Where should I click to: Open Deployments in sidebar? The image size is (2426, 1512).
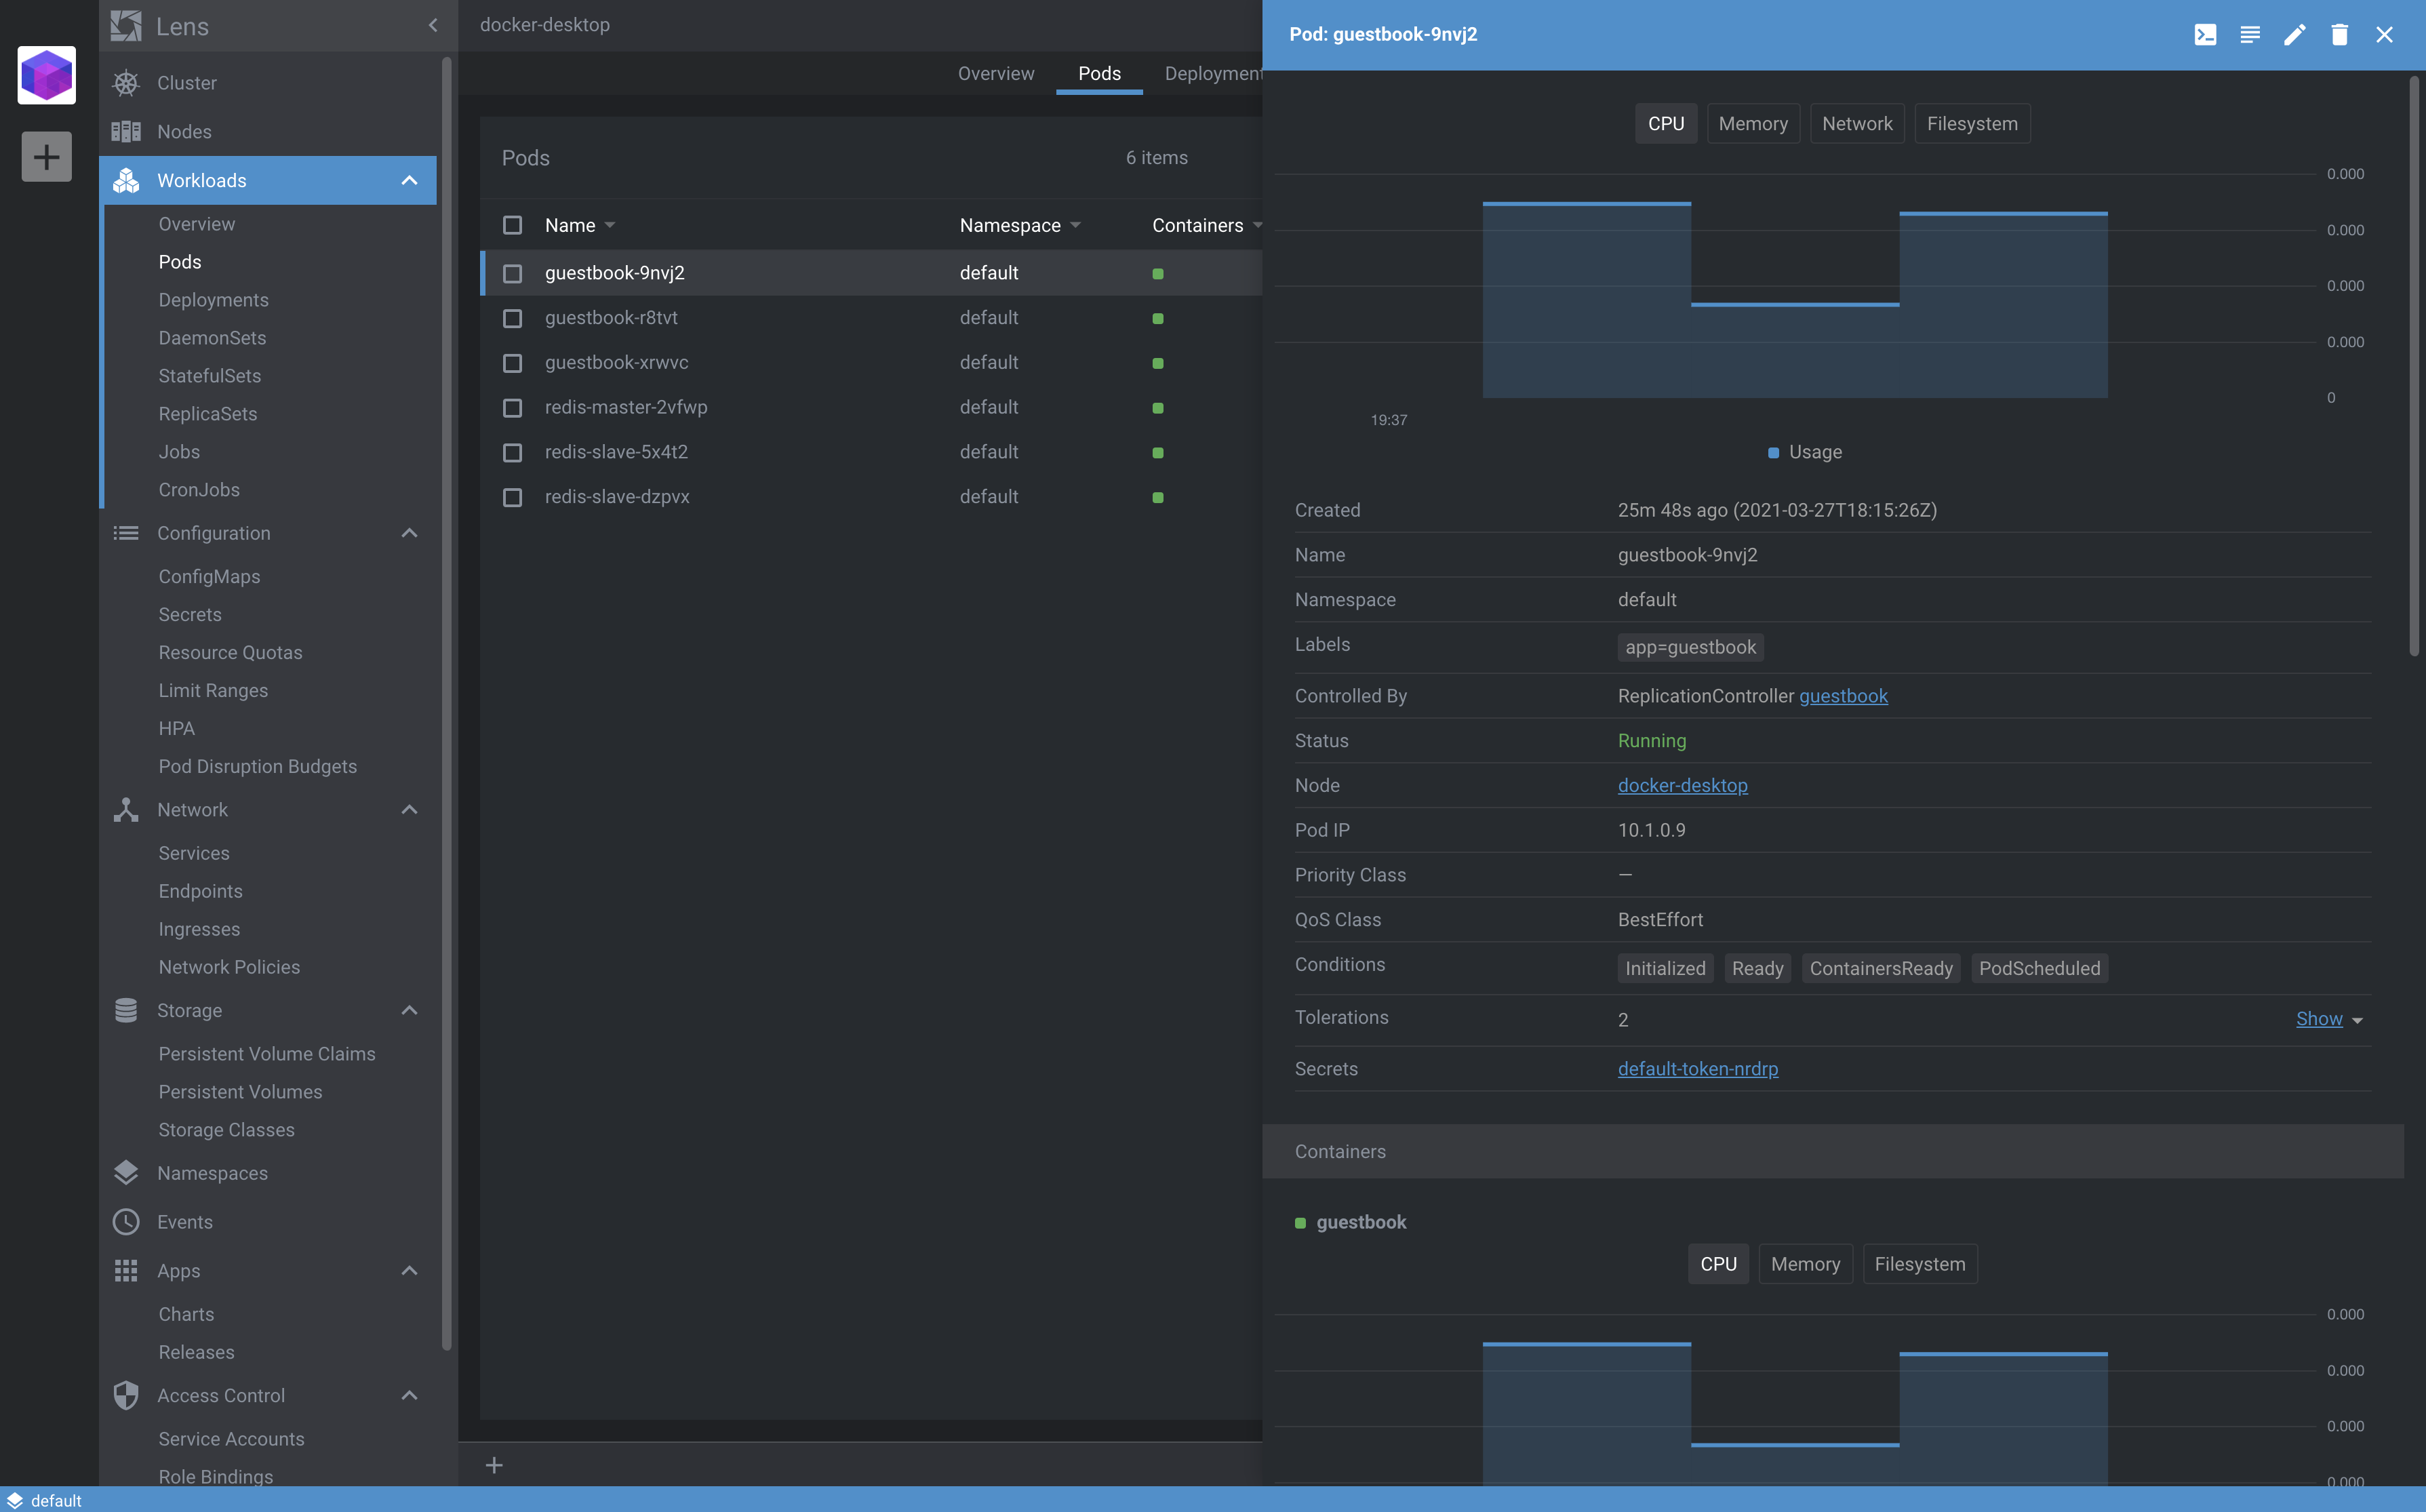point(213,300)
